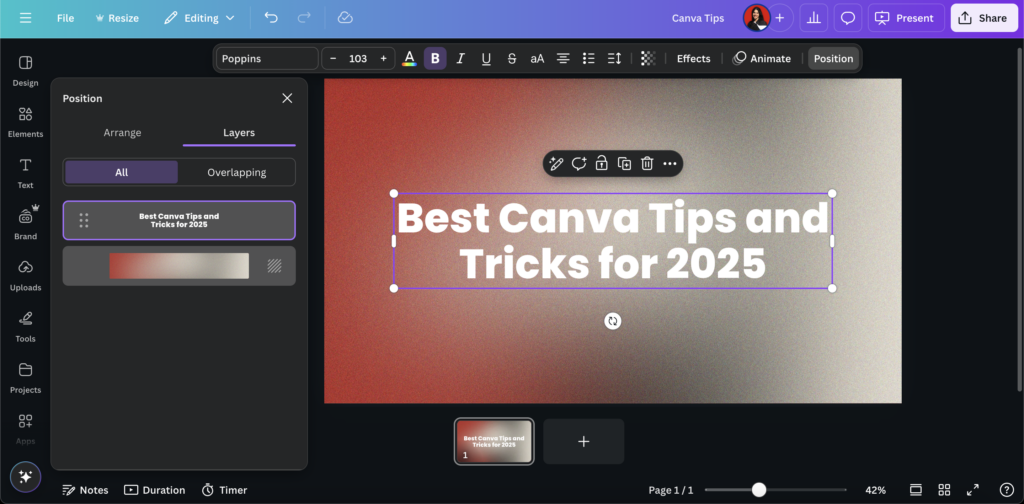
Task: Toggle bold formatting
Action: pos(435,59)
